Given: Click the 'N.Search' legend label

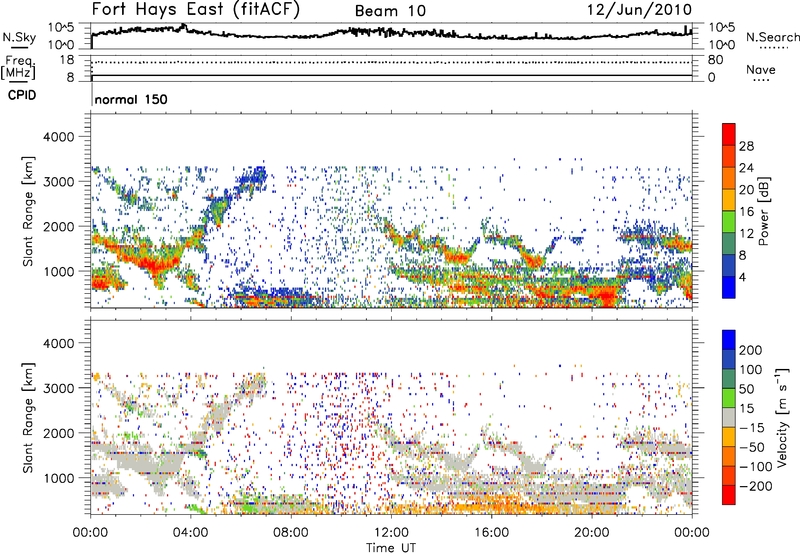Looking at the screenshot, I should [772, 37].
